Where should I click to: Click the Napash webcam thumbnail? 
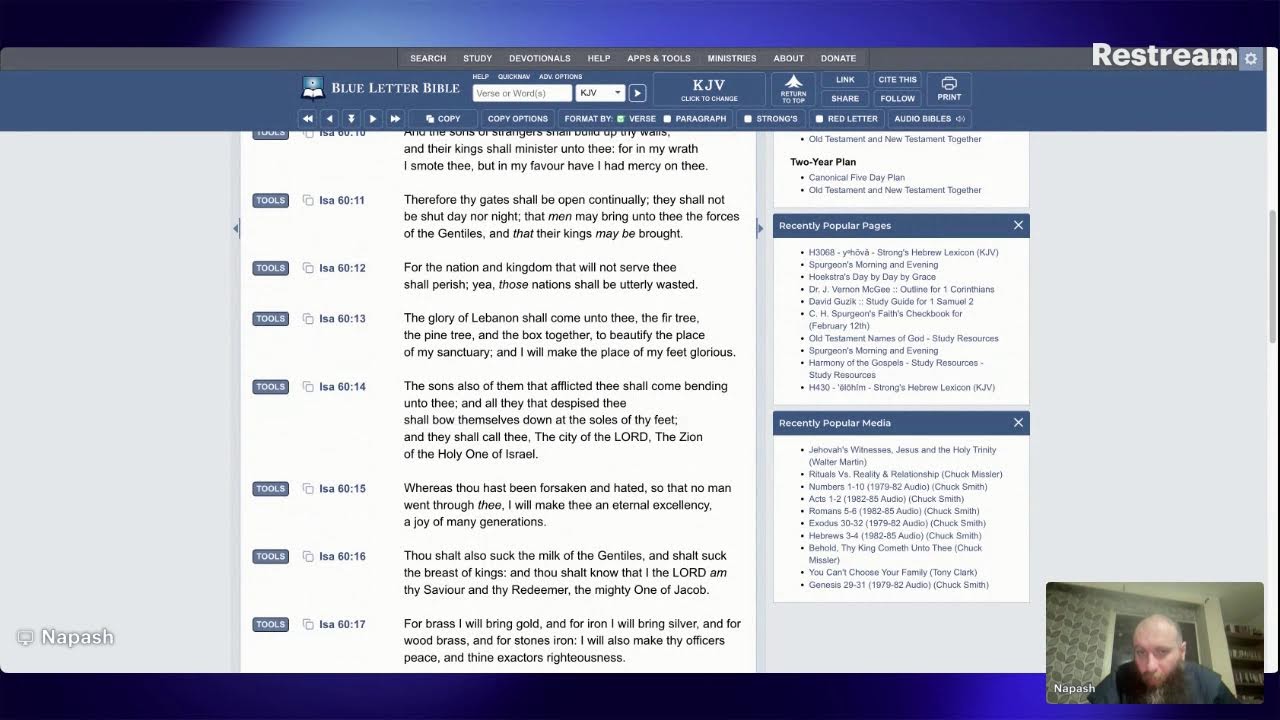coord(1155,642)
